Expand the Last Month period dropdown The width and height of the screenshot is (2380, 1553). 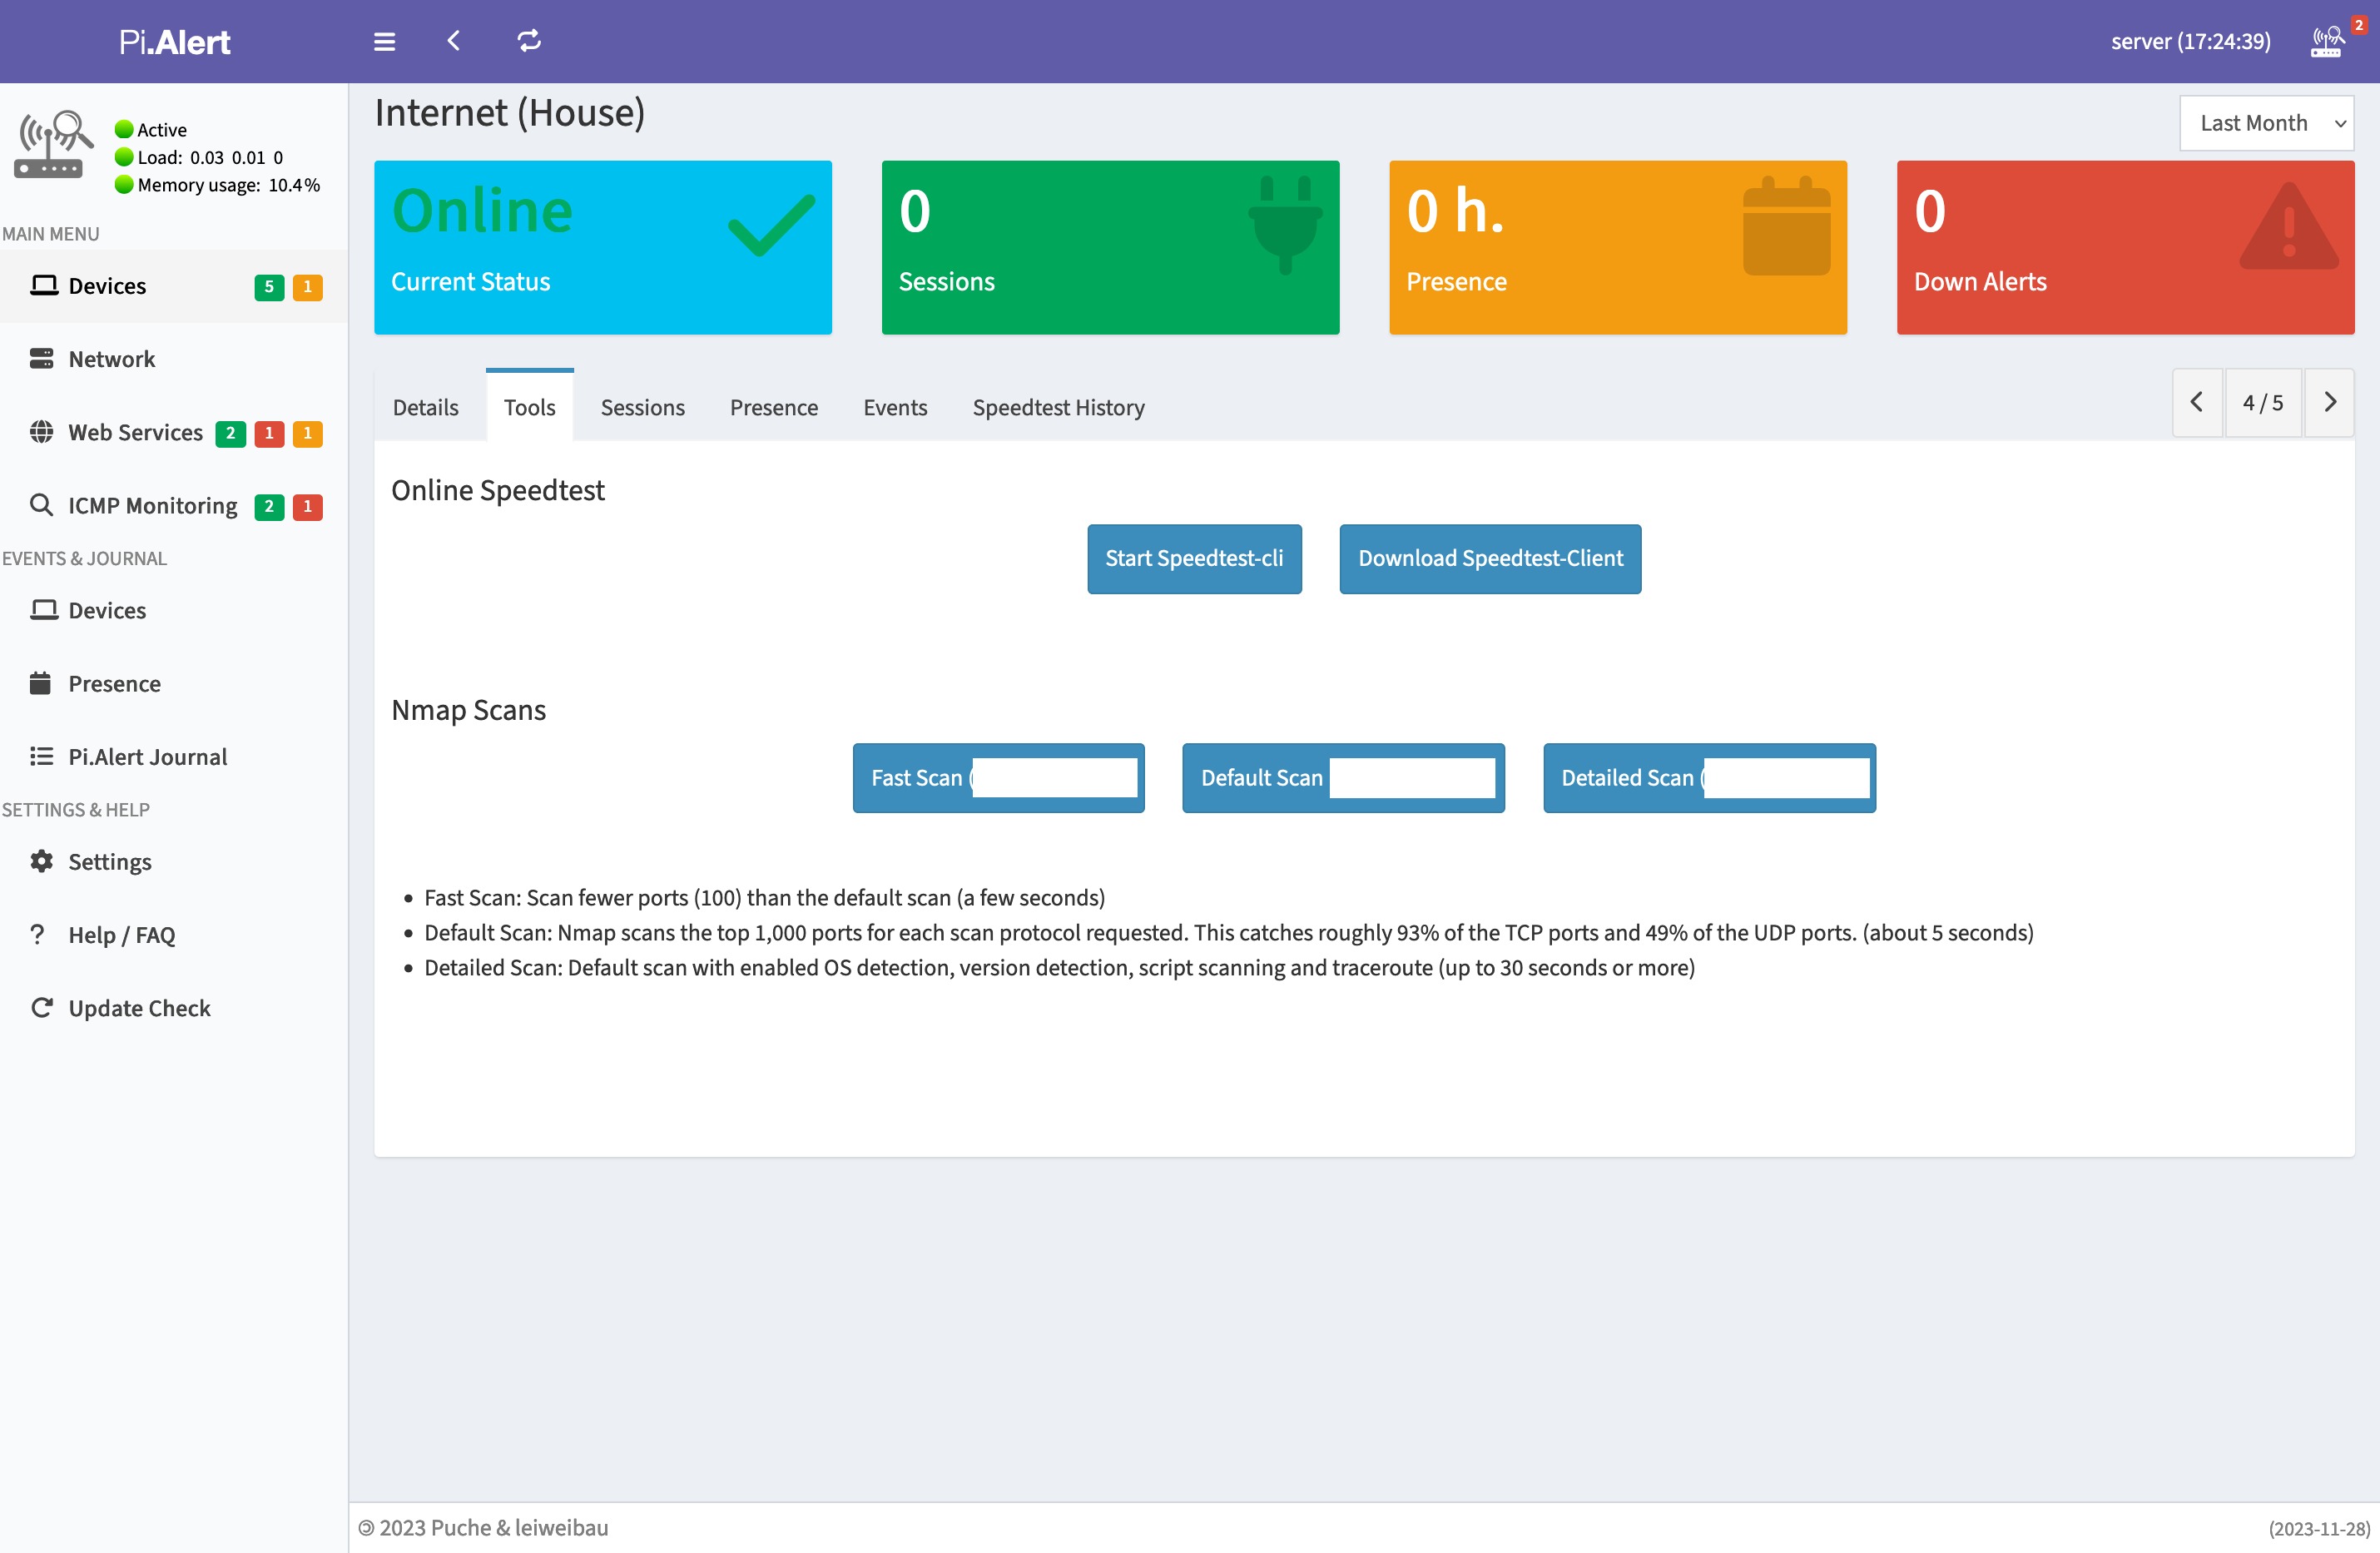tap(2266, 123)
